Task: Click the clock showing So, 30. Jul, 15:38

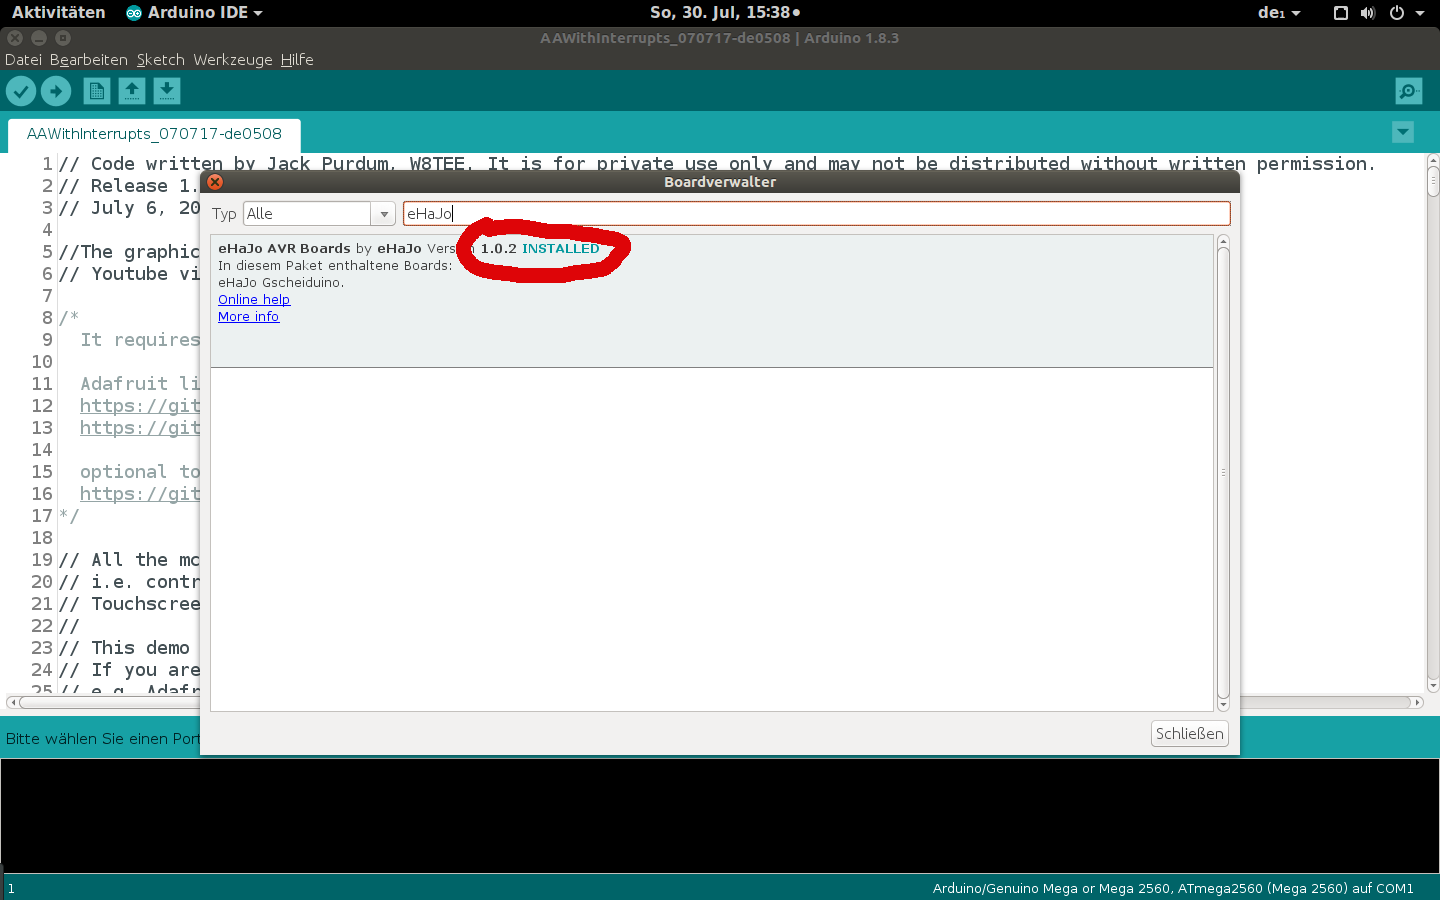Action: click(725, 13)
